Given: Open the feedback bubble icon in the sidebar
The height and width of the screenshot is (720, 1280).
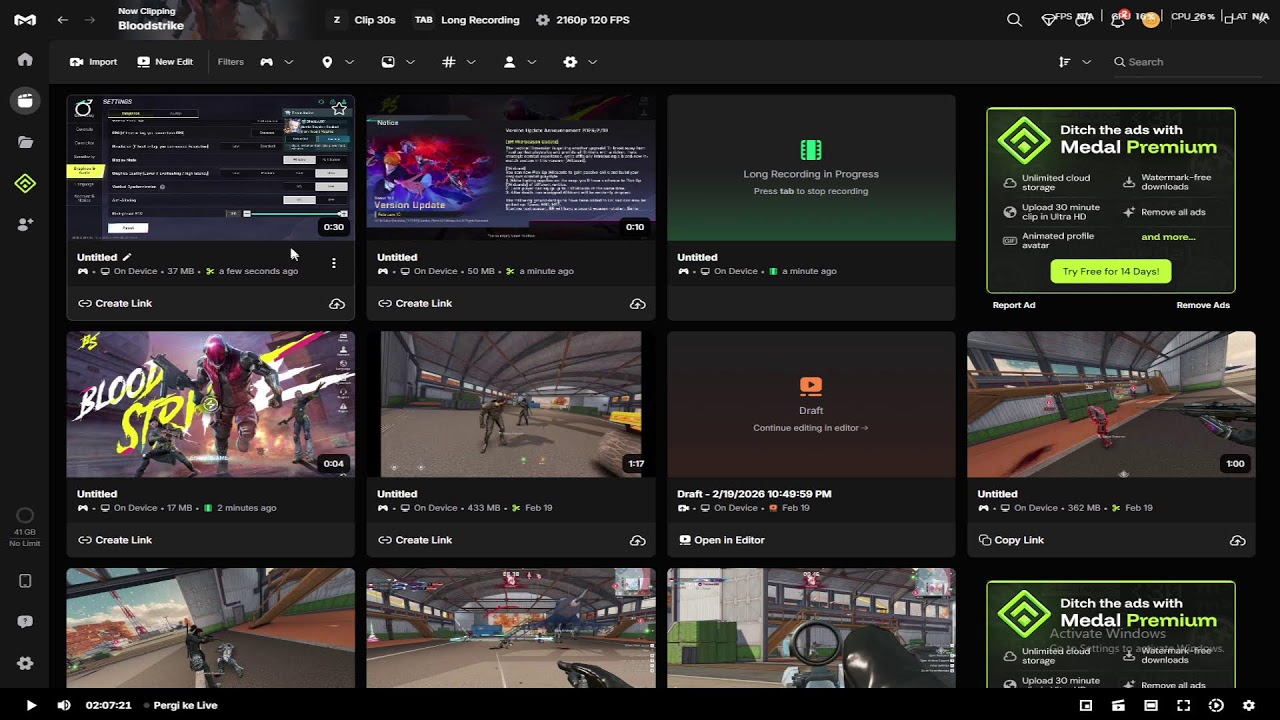Looking at the screenshot, I should [x=25, y=622].
